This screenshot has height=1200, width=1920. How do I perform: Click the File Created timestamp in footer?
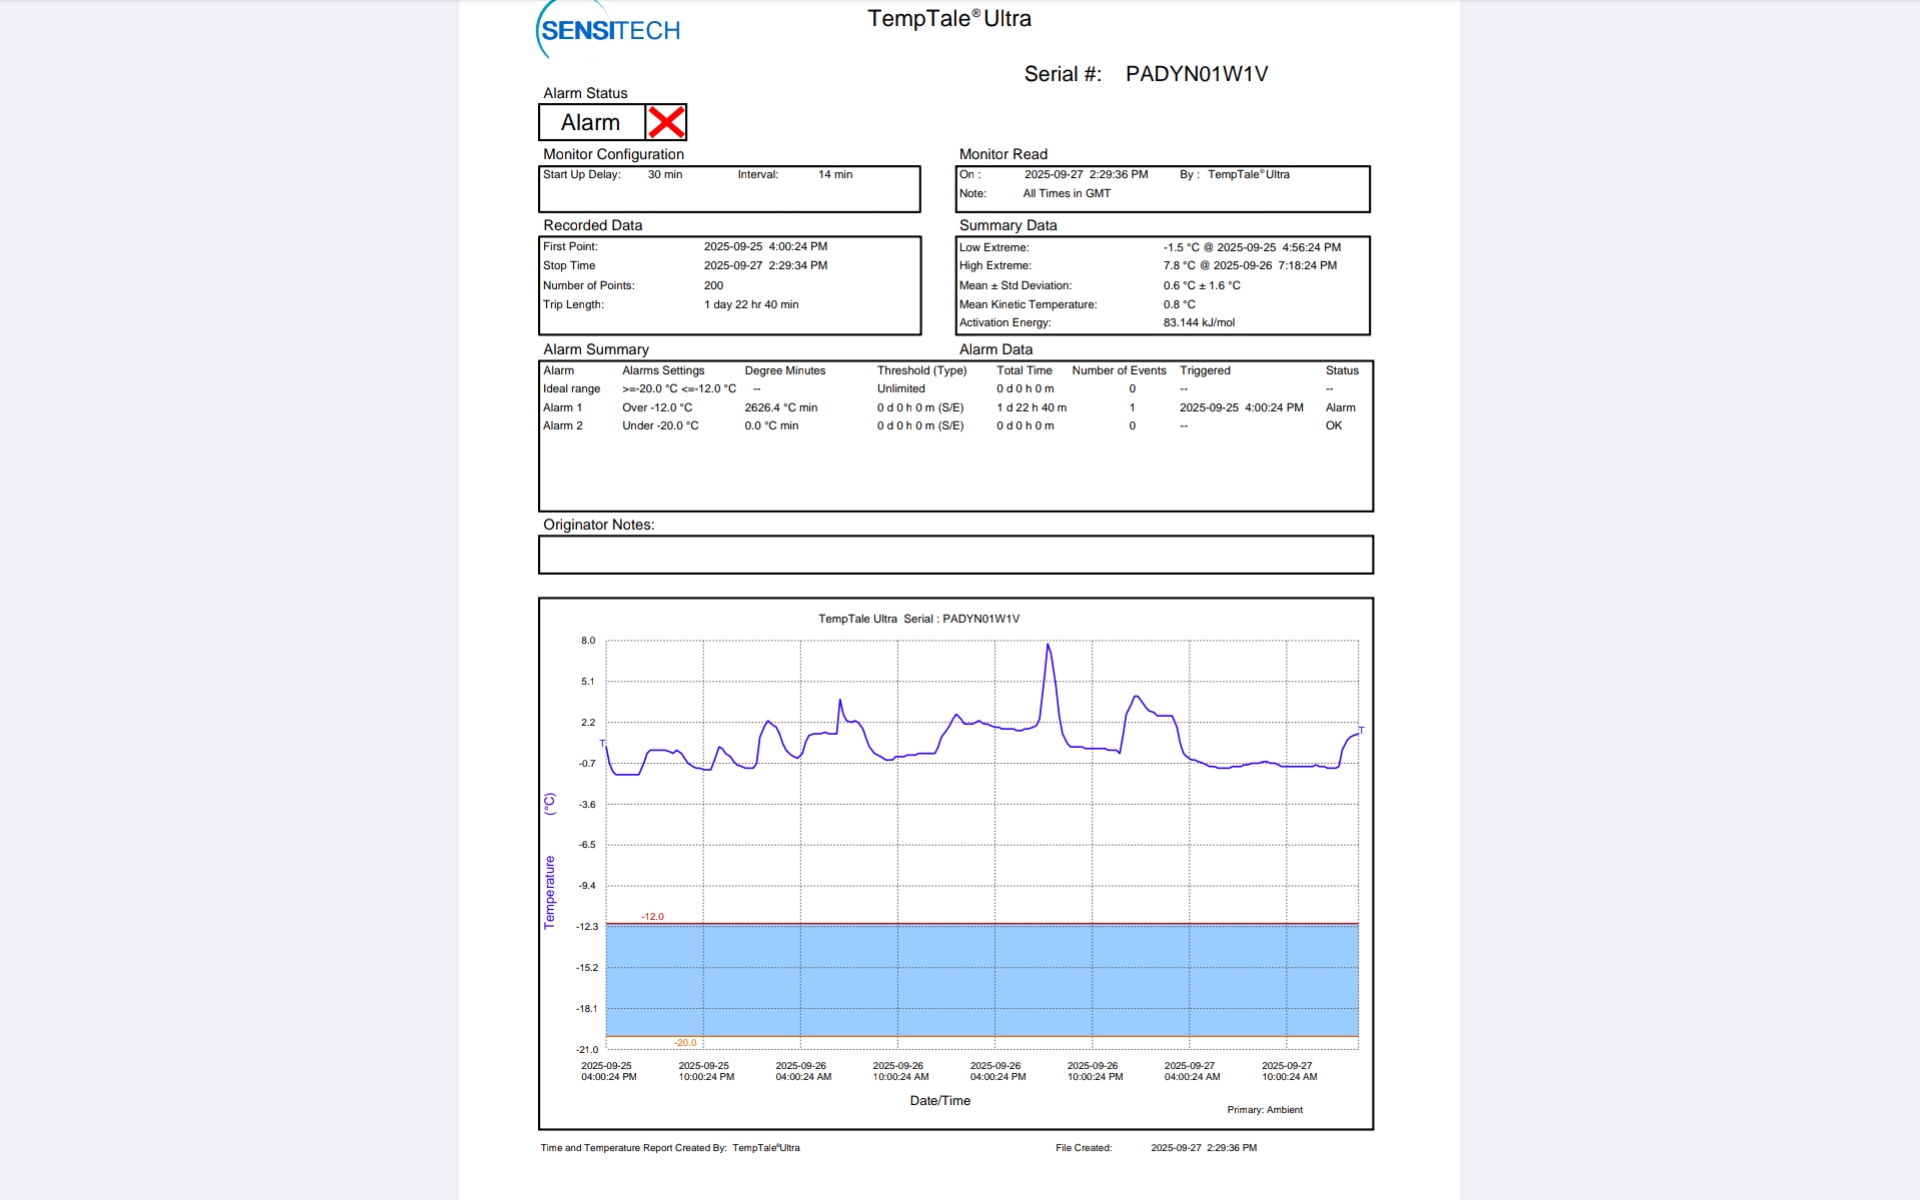coord(1203,1148)
